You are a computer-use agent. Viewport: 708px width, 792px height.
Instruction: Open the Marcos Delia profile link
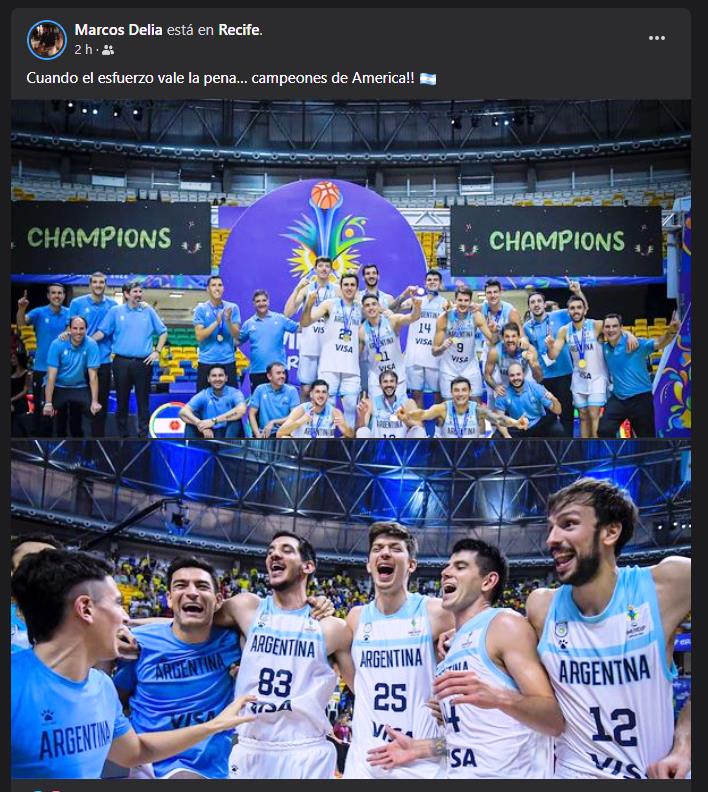coord(118,30)
